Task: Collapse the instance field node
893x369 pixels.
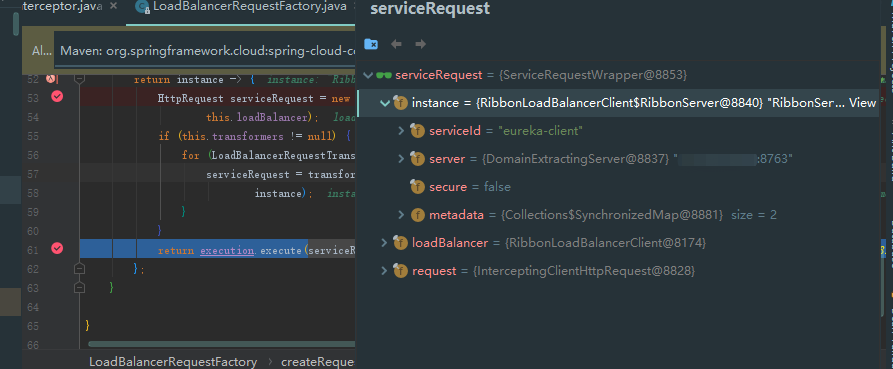Action: 385,103
